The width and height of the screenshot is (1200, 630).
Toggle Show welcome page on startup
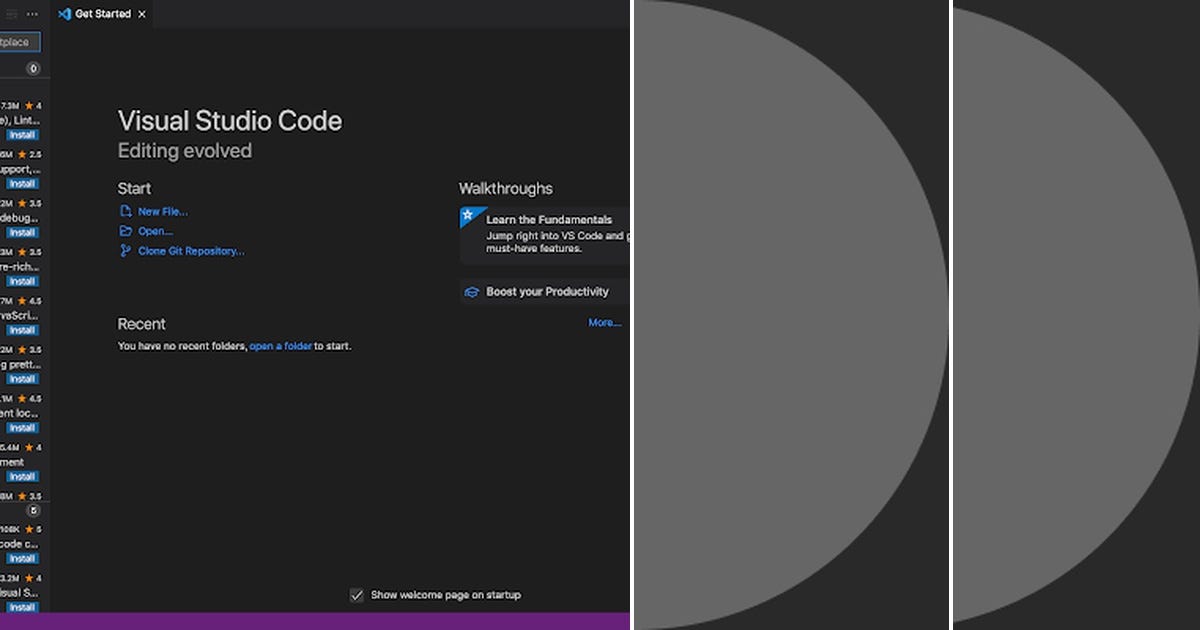357,594
